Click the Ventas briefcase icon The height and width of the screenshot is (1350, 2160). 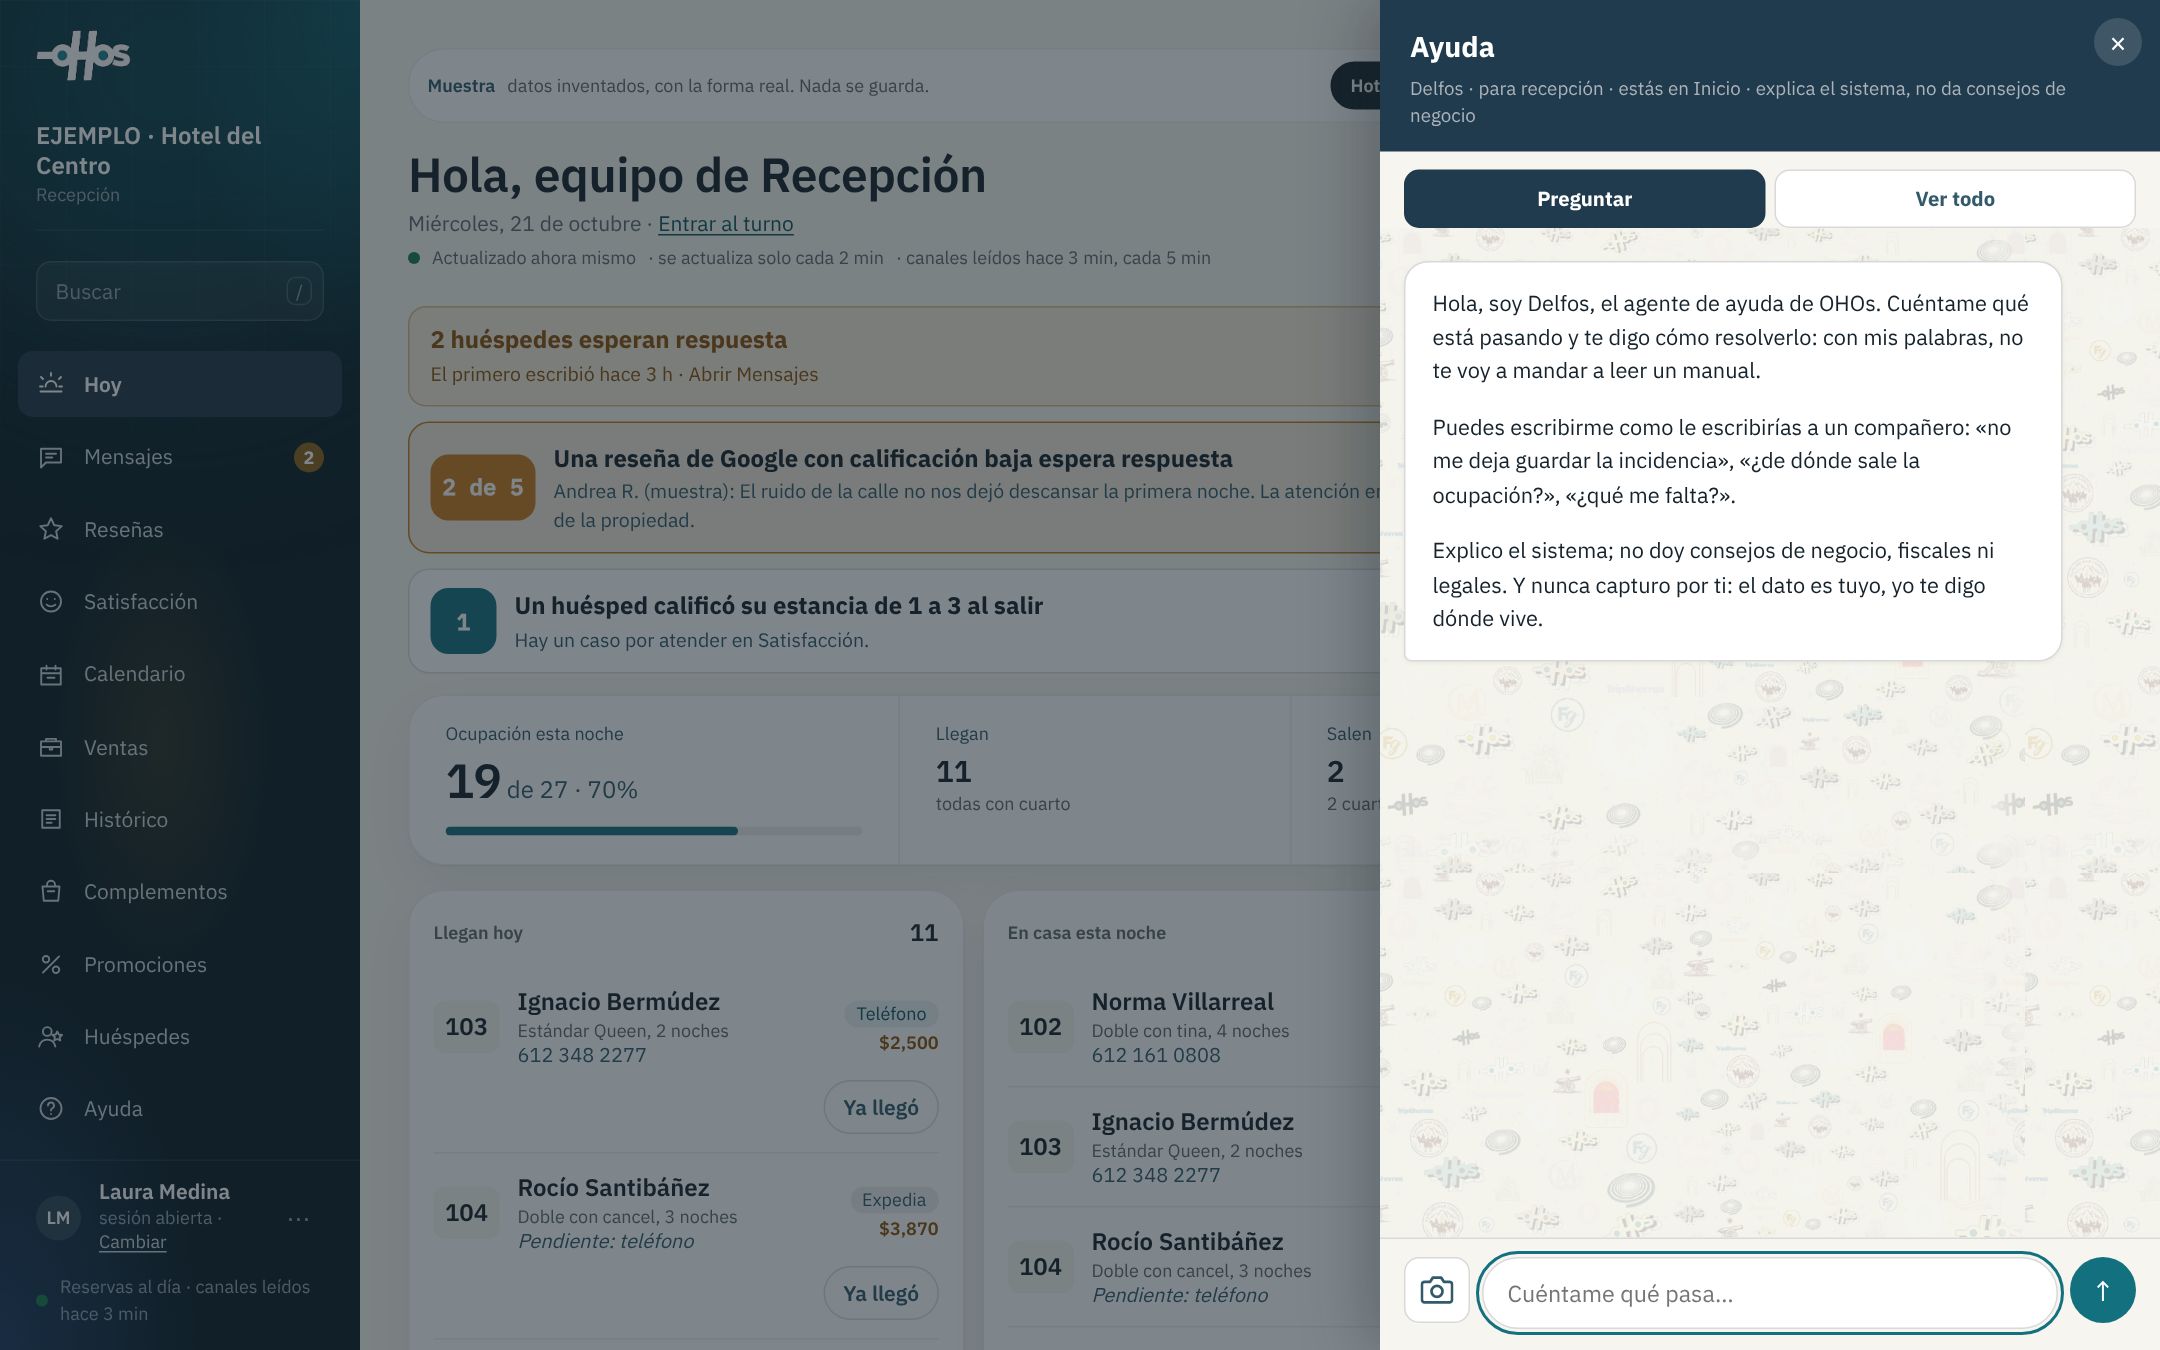(x=51, y=747)
